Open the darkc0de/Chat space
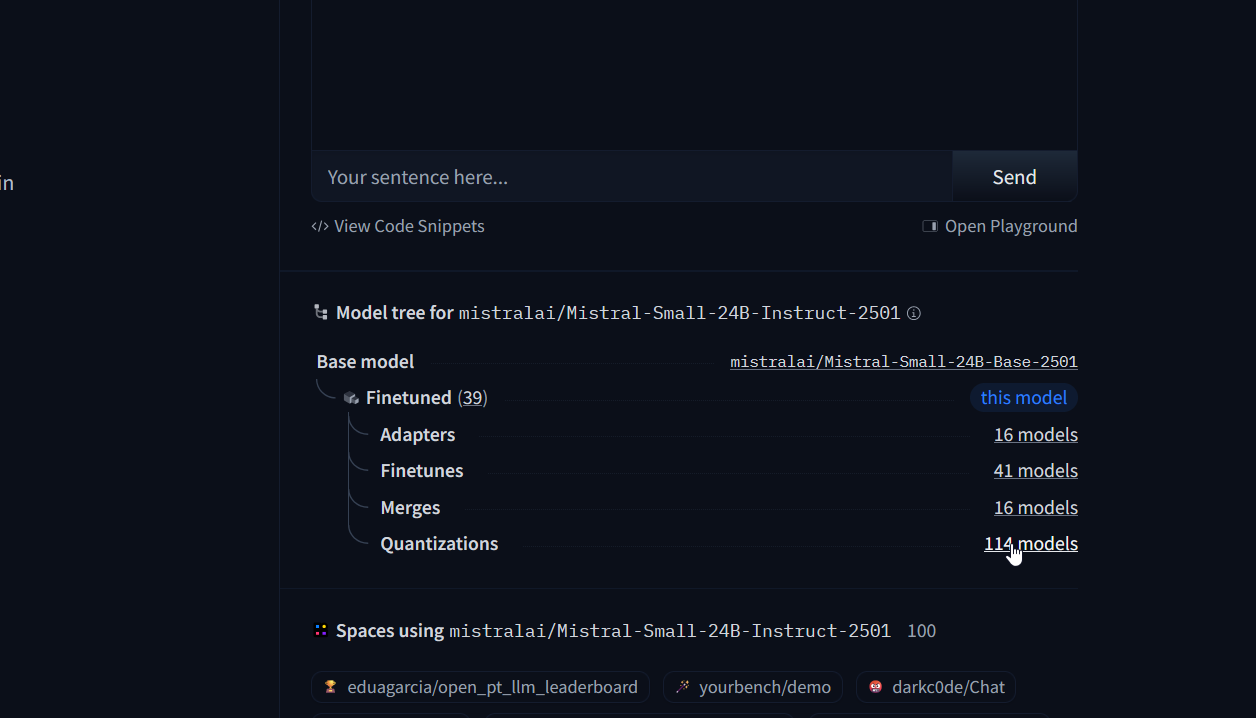 point(936,687)
